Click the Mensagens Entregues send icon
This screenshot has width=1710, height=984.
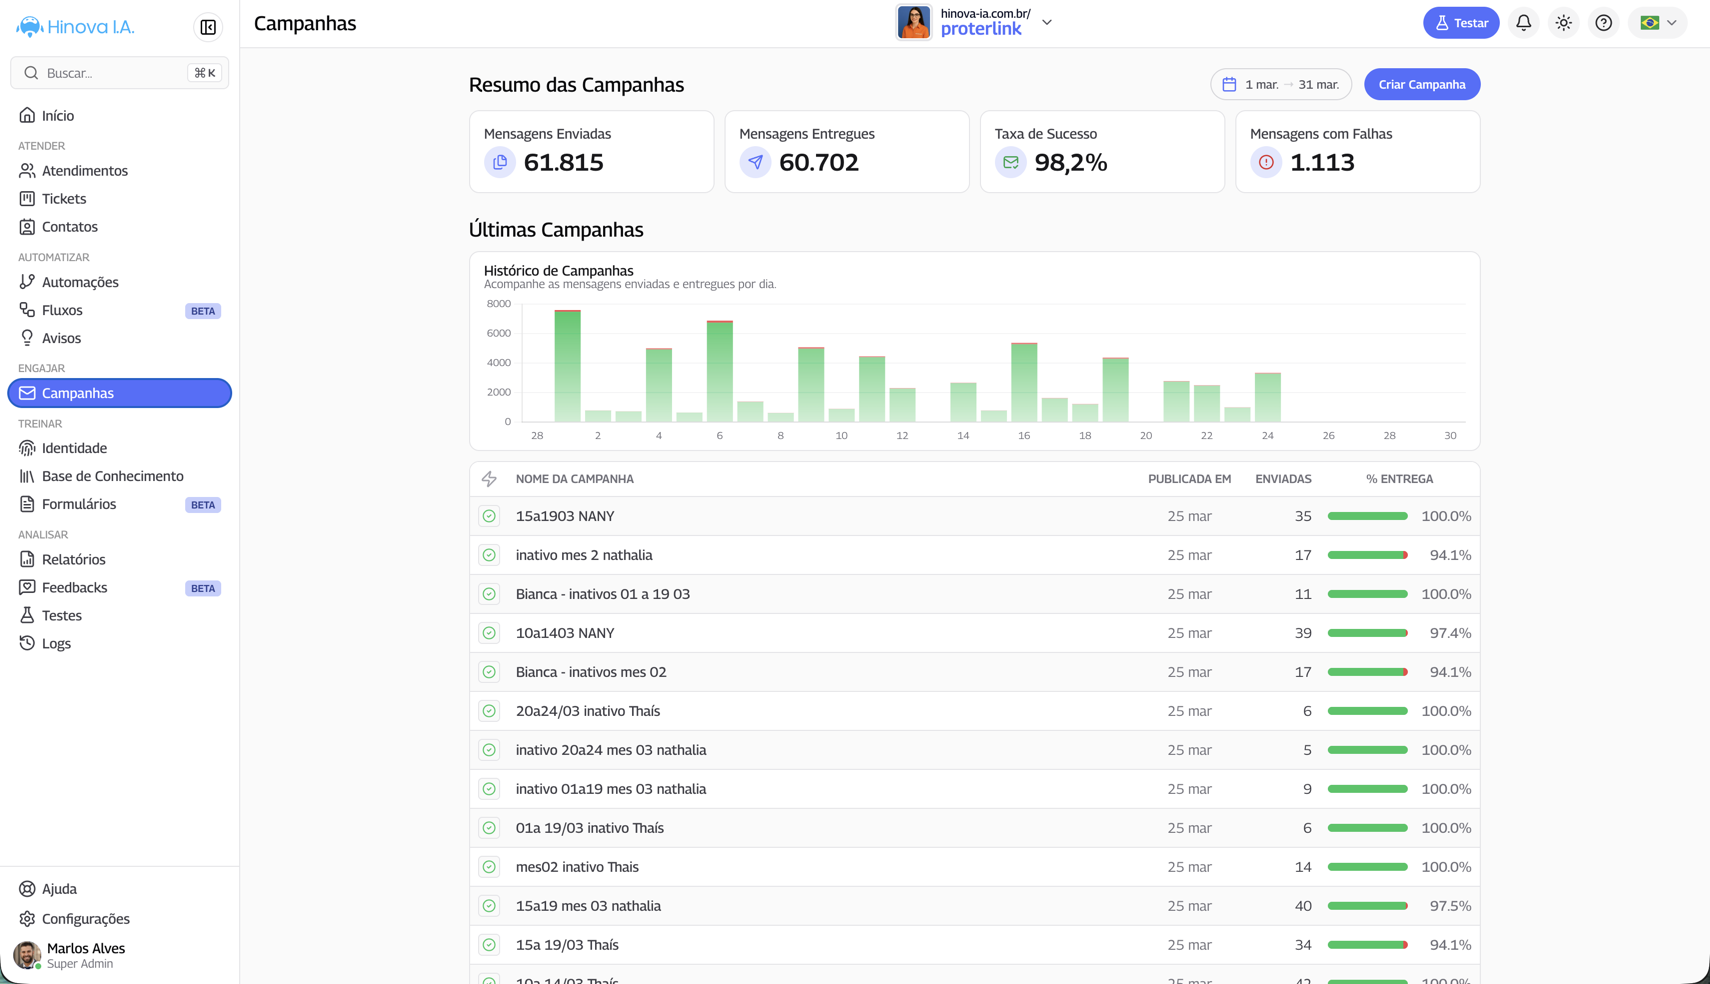[x=755, y=162]
